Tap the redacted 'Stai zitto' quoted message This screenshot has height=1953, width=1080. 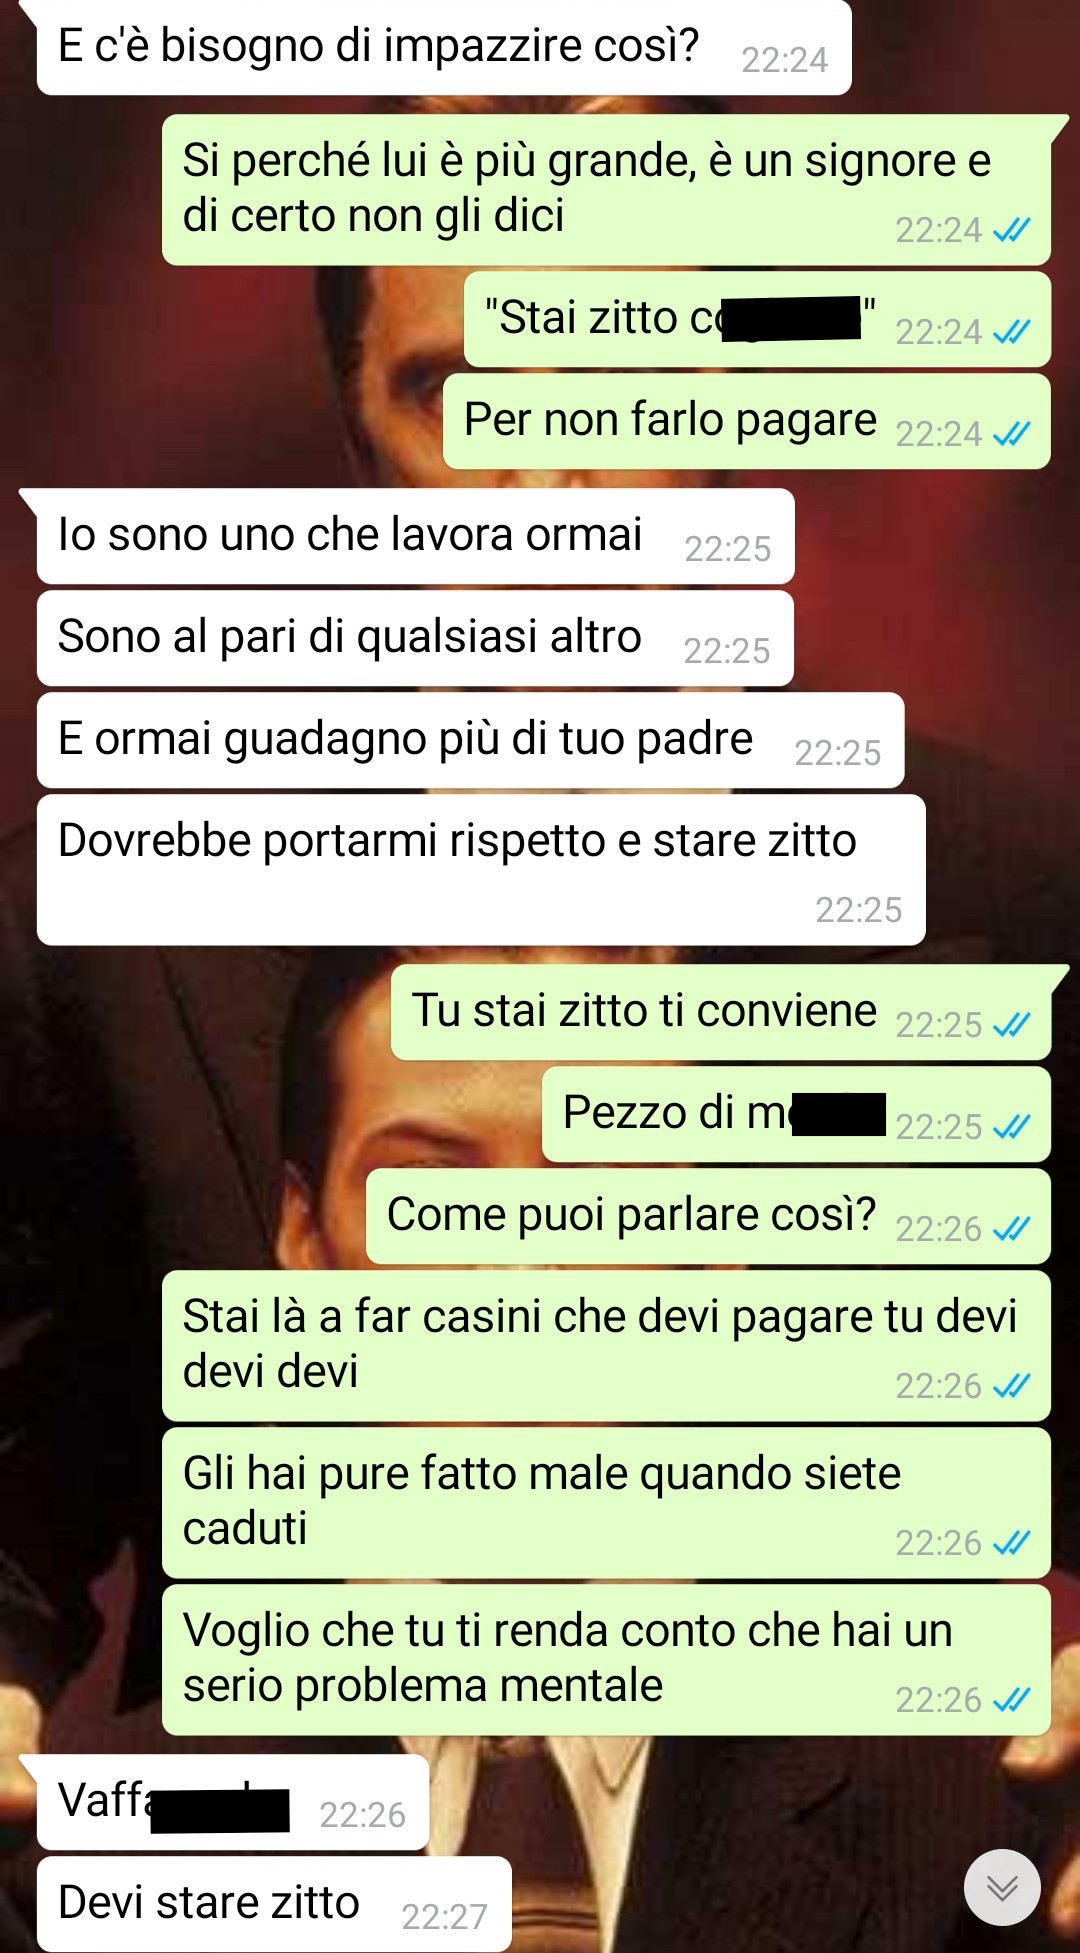coord(757,319)
